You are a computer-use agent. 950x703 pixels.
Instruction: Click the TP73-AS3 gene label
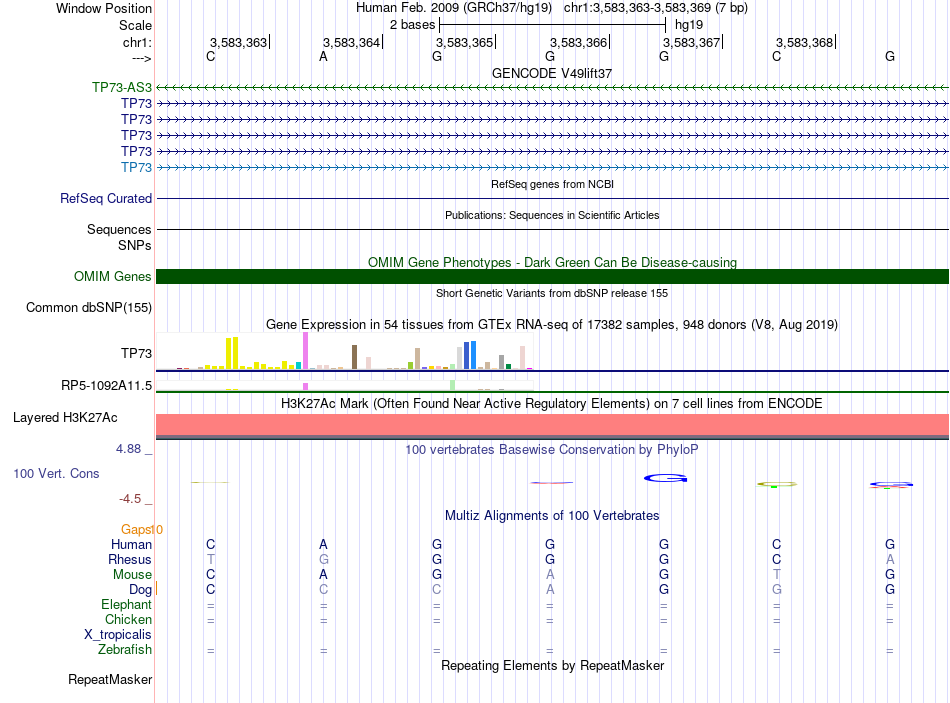coord(122,87)
